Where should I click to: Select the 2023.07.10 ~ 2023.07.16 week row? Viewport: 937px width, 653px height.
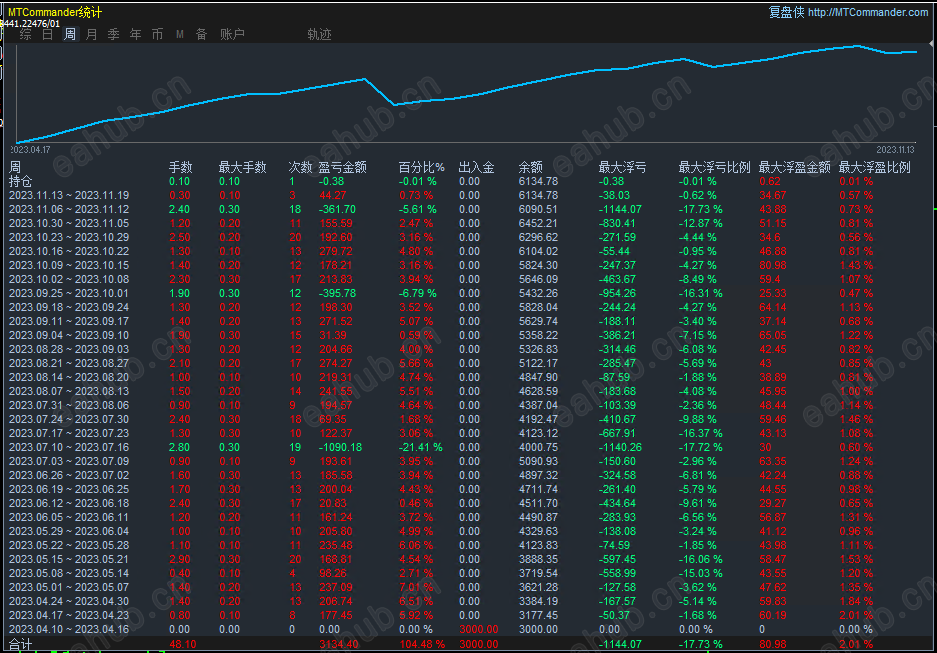(68, 447)
